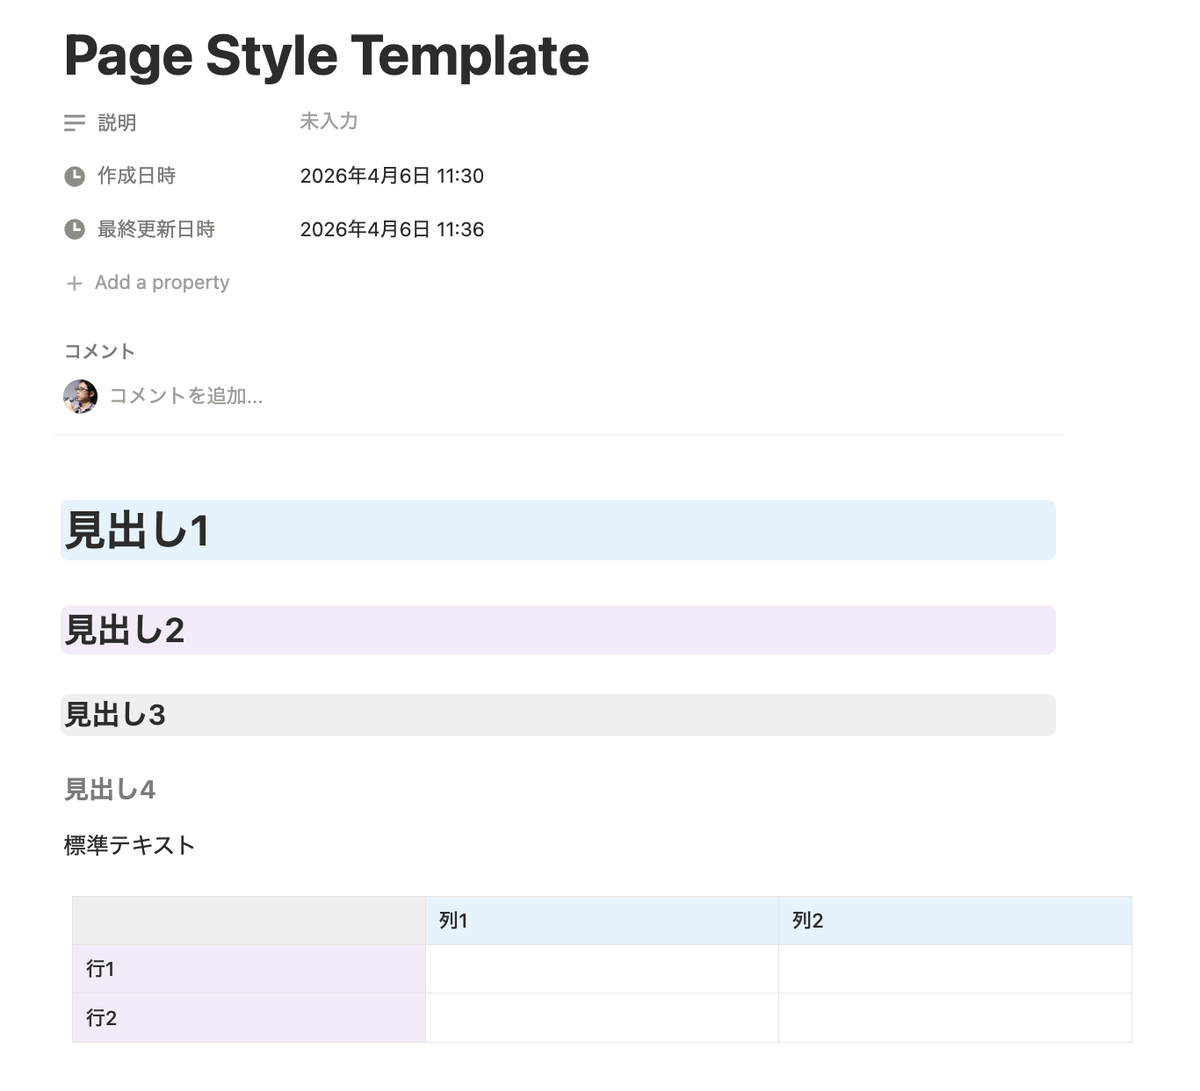Open the 作成日時 property label
Screen dimensions: 1200x1091
[137, 176]
